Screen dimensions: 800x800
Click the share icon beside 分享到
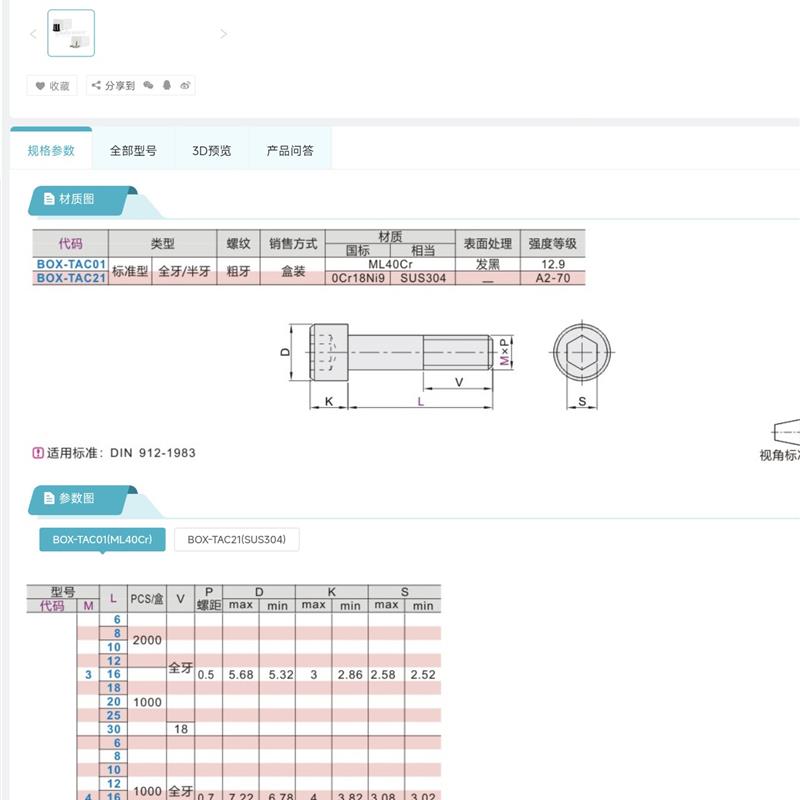point(97,86)
